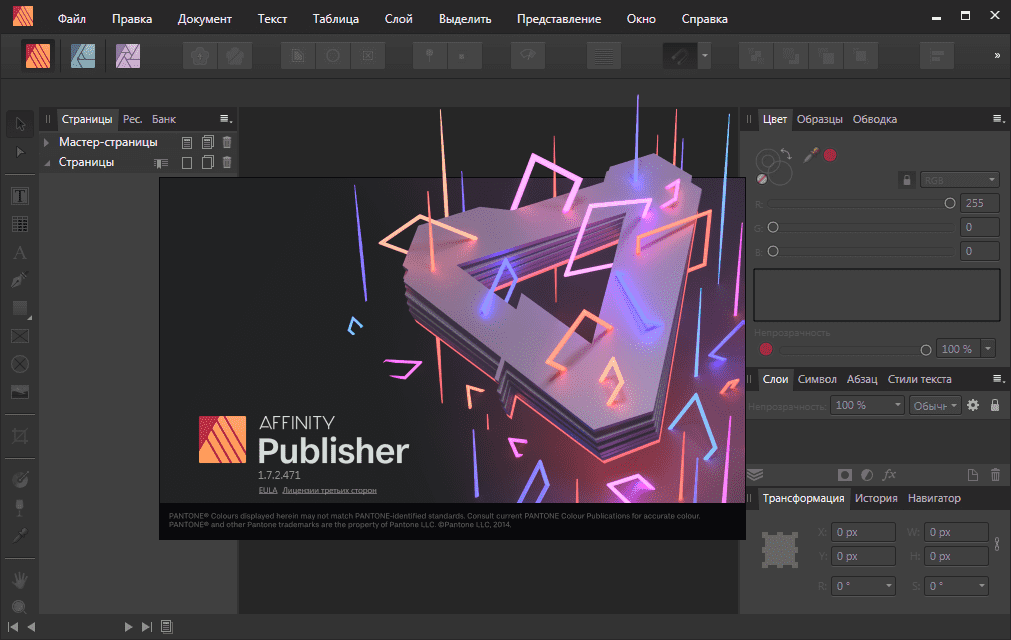The height and width of the screenshot is (640, 1011).
Task: Adjust the color opacity slider
Action: coord(855,350)
